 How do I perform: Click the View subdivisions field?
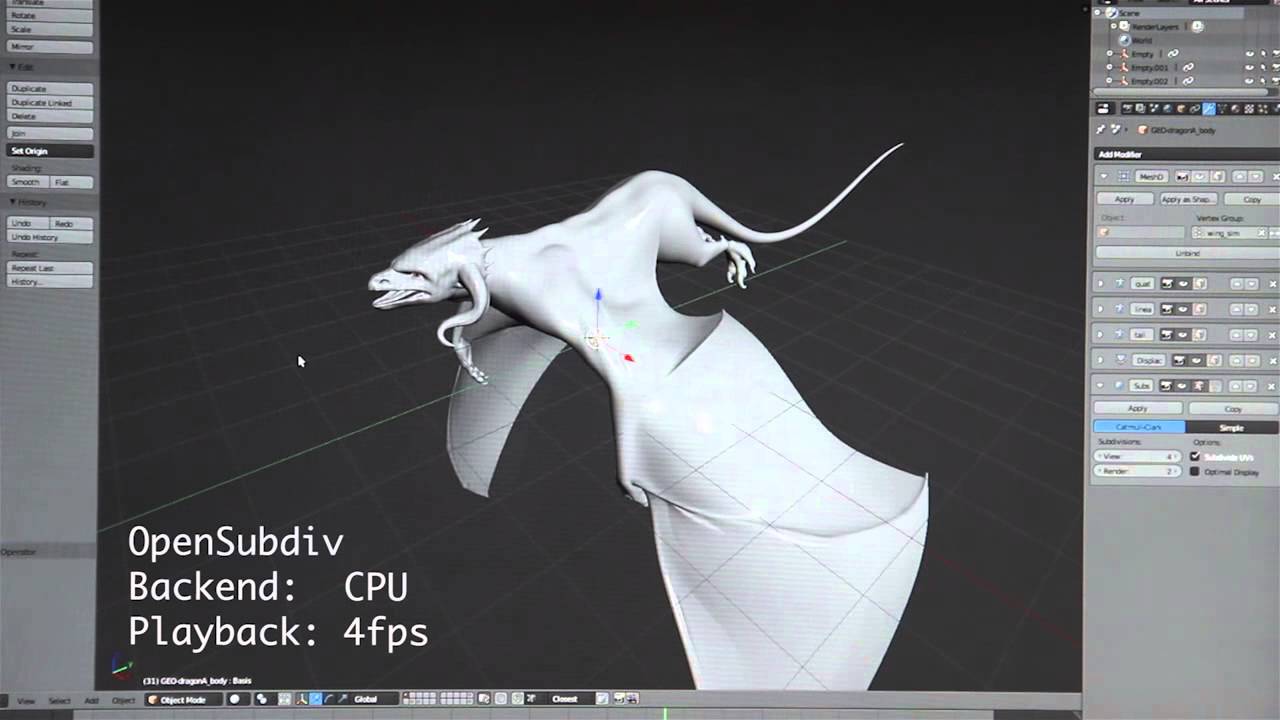click(1139, 457)
